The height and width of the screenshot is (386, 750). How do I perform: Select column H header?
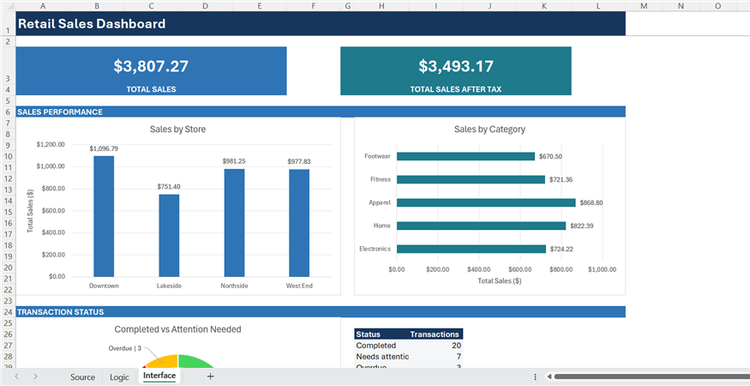381,6
